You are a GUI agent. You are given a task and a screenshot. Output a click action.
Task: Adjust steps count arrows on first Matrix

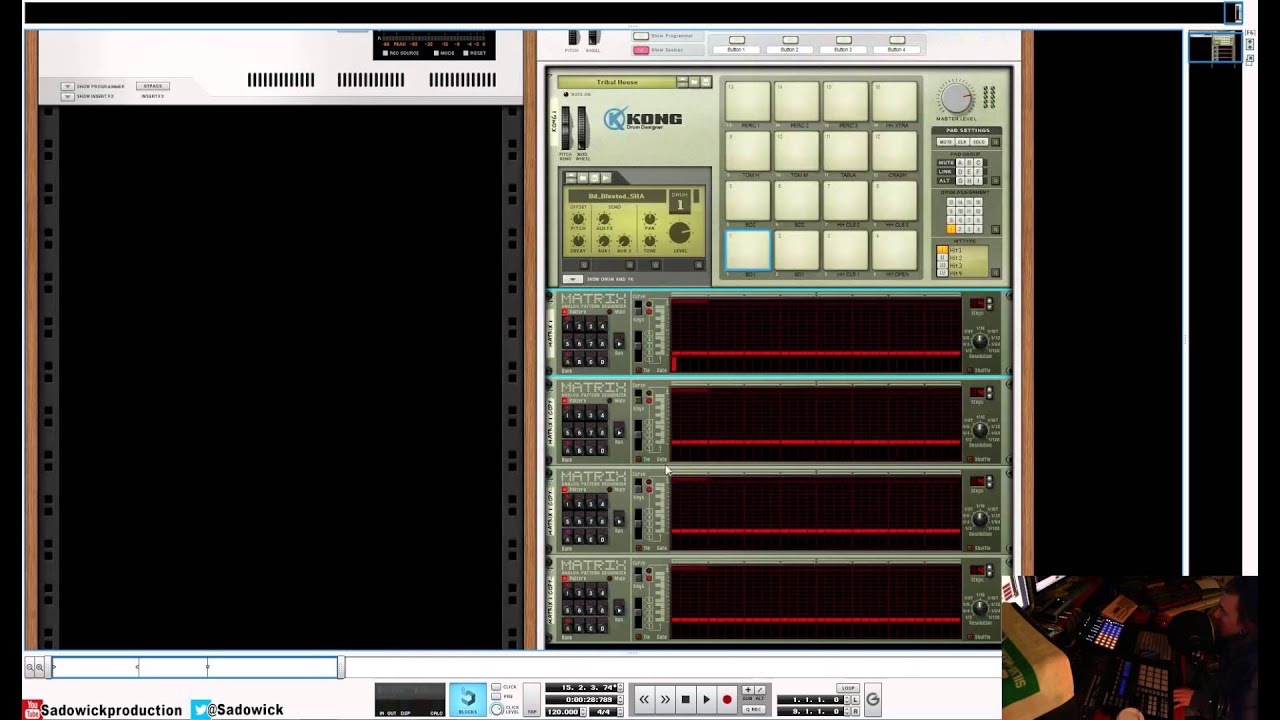point(990,304)
